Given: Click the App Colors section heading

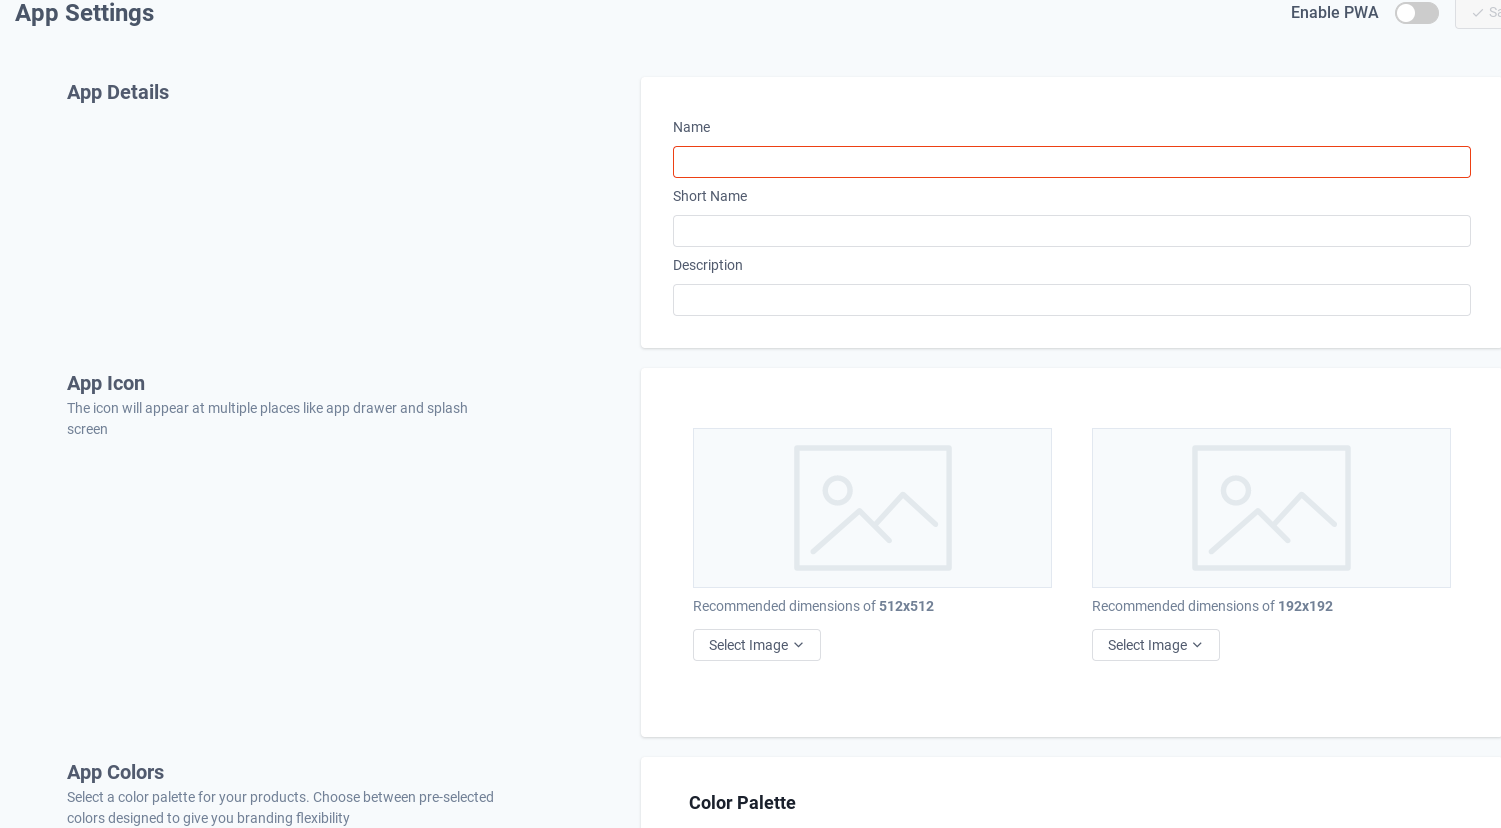Looking at the screenshot, I should (x=115, y=772).
